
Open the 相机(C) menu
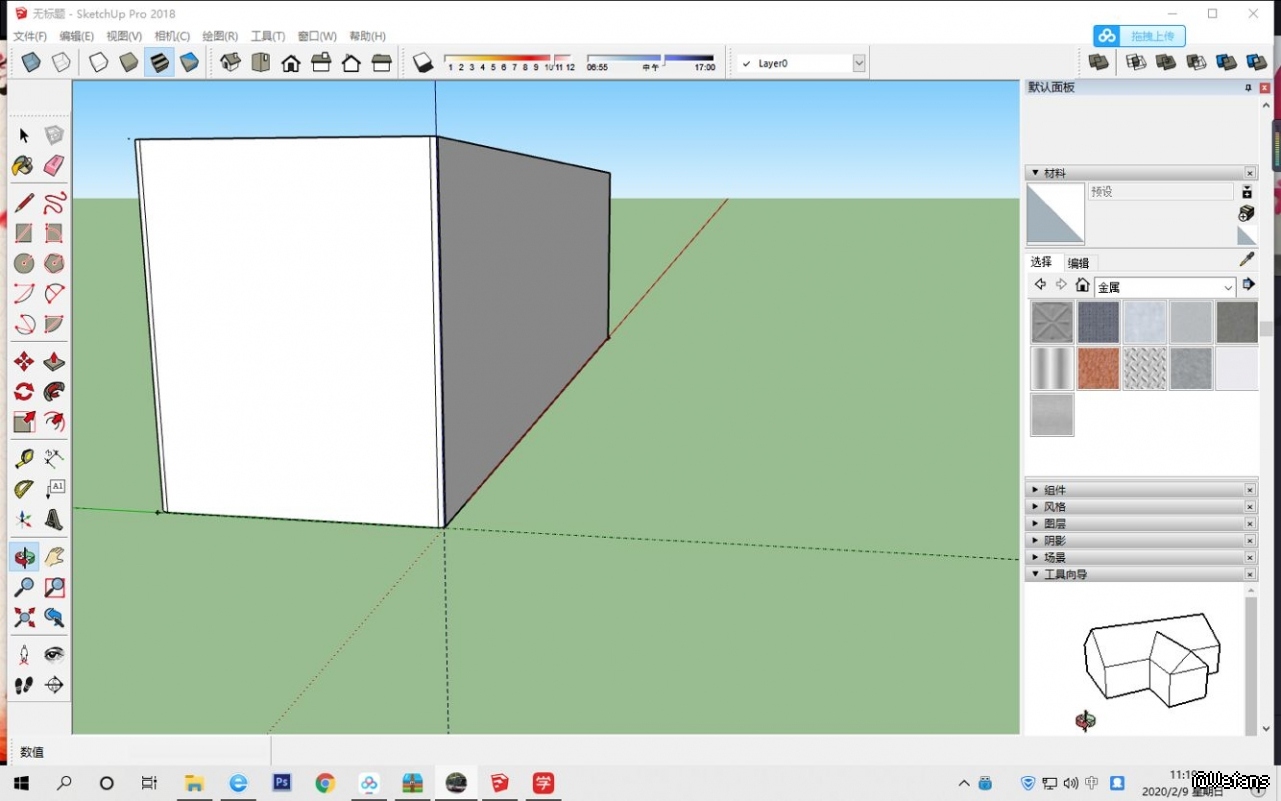172,36
